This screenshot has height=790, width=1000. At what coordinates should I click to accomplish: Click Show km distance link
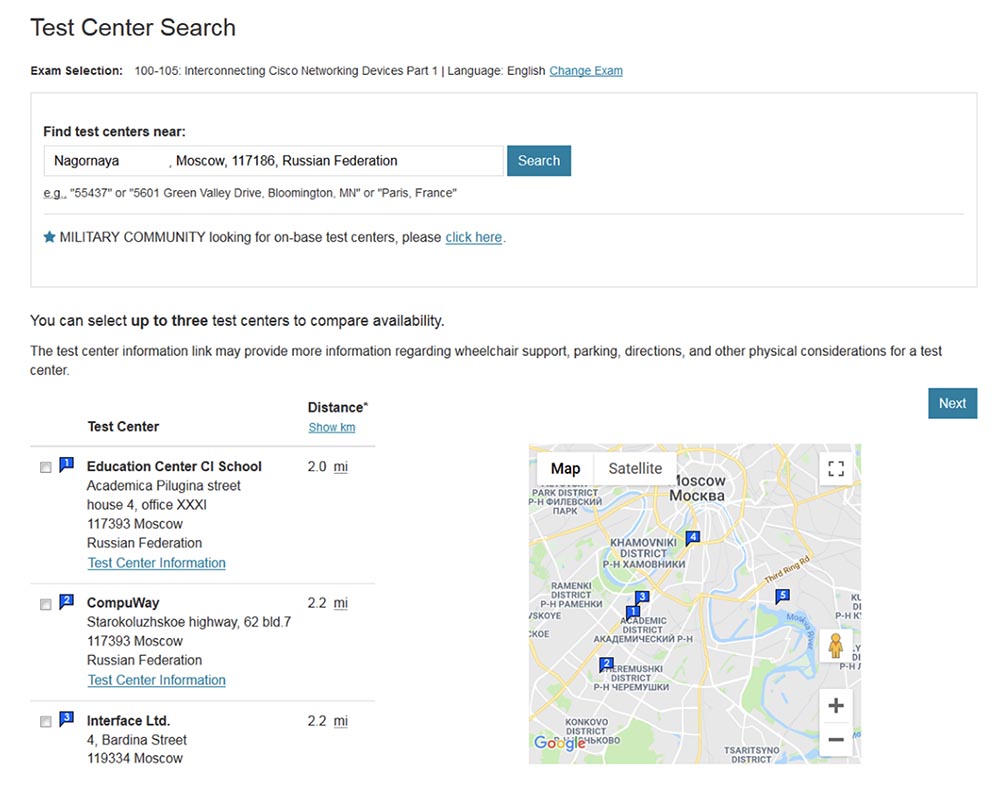point(332,427)
